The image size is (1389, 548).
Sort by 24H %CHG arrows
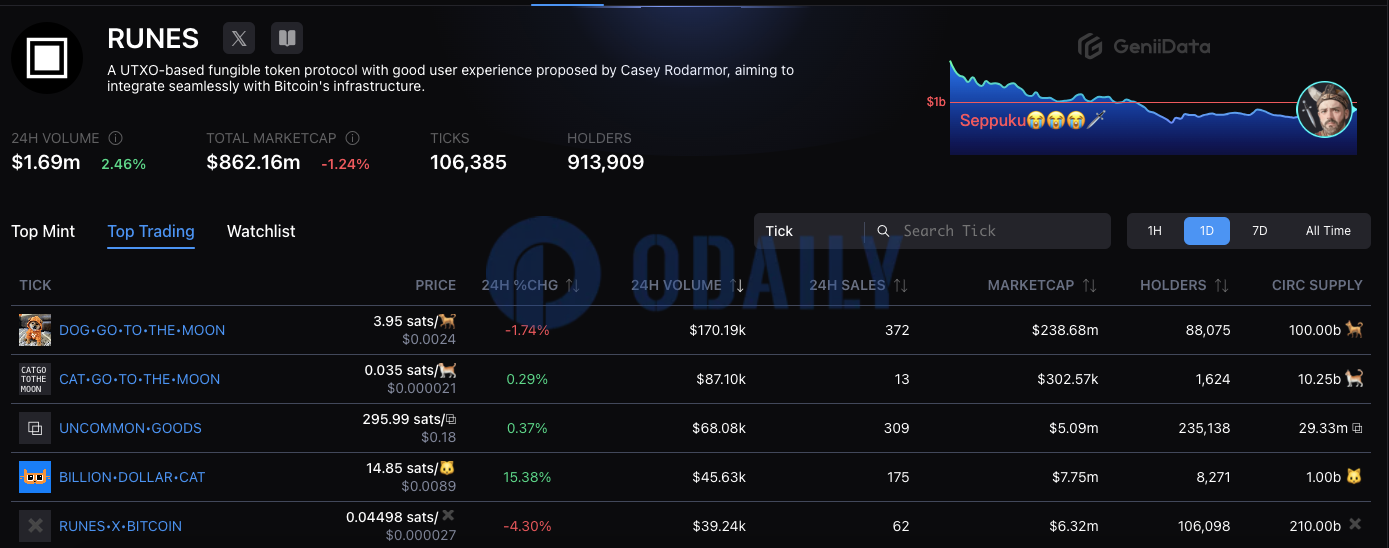pyautogui.click(x=572, y=285)
